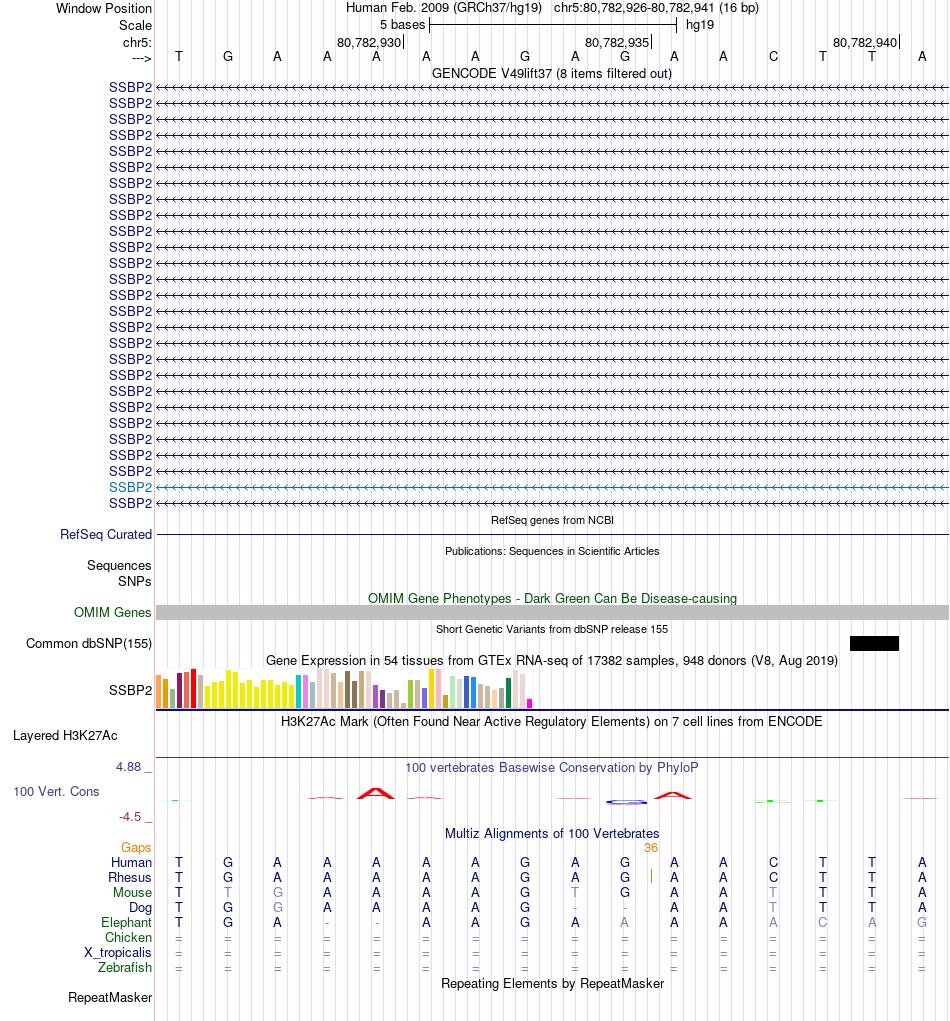Click the RefSeq Curated intron line

click(552, 535)
